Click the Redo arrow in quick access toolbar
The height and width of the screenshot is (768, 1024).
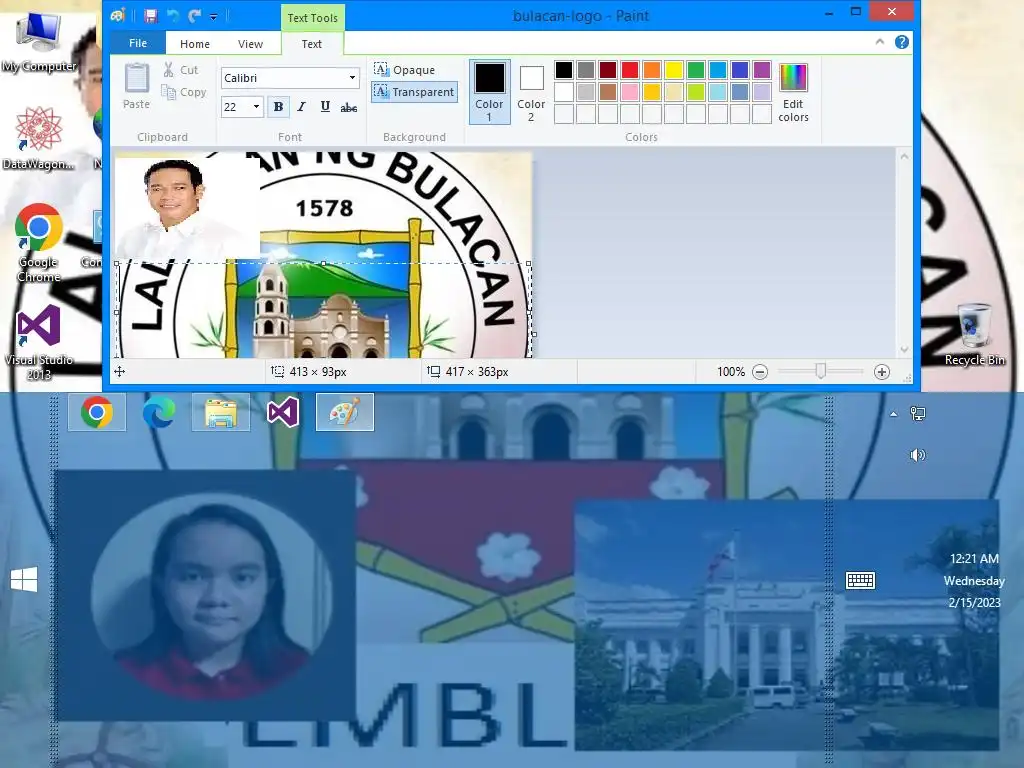tap(194, 15)
